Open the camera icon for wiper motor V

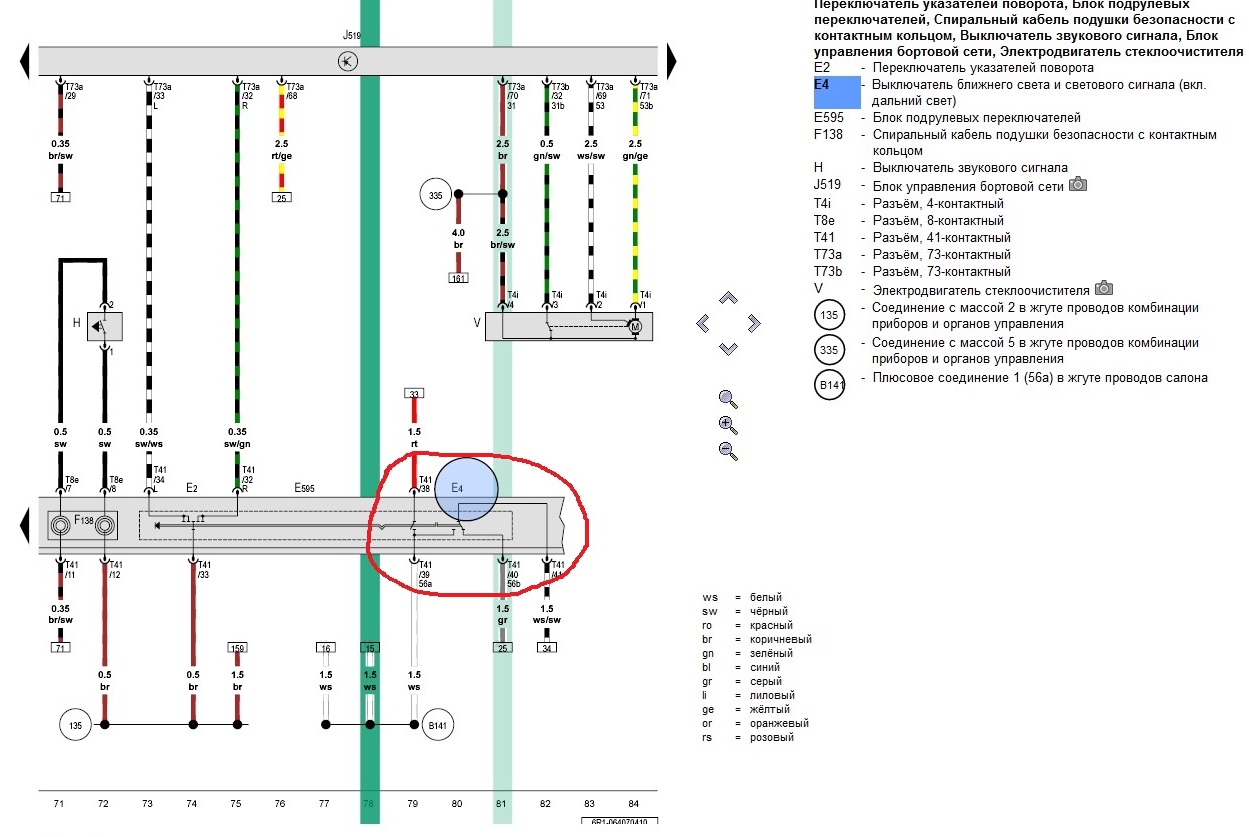pyautogui.click(x=1104, y=288)
